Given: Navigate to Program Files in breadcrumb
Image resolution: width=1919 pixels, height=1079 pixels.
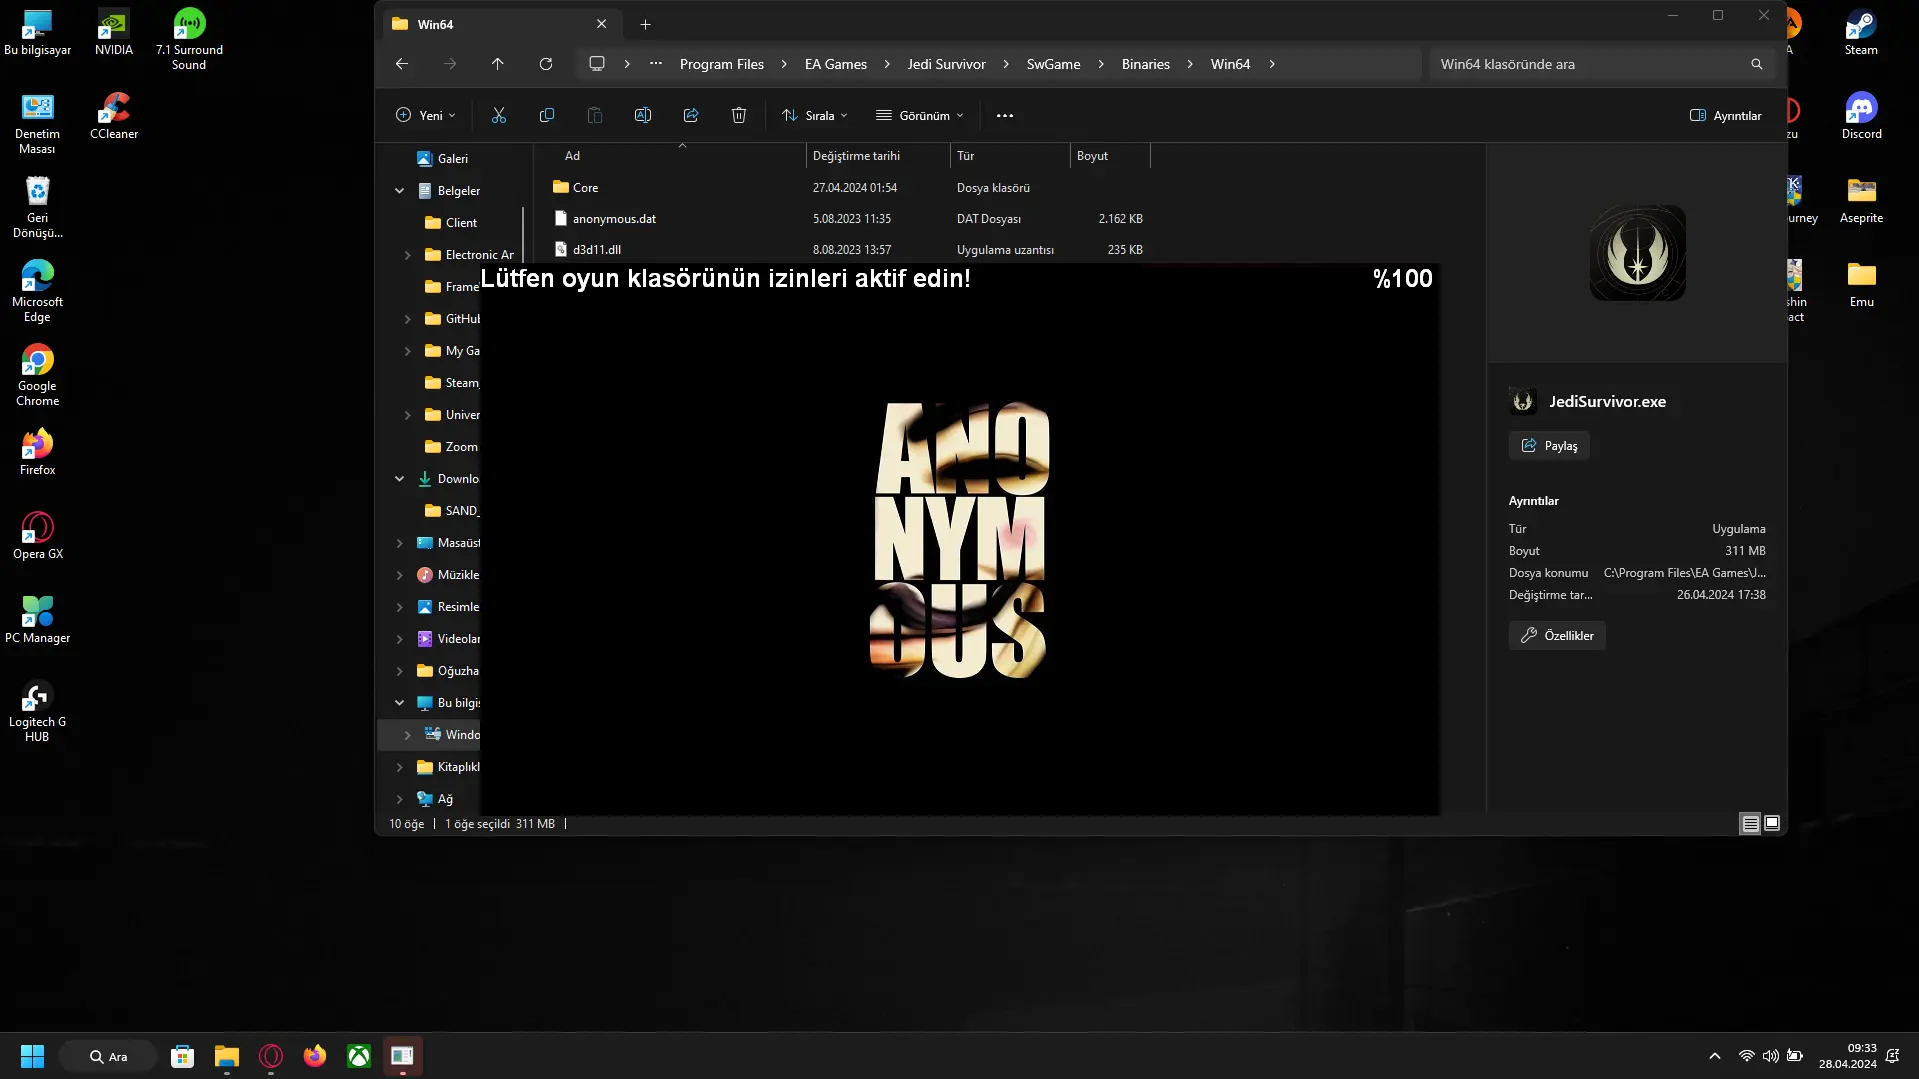Looking at the screenshot, I should (x=722, y=64).
